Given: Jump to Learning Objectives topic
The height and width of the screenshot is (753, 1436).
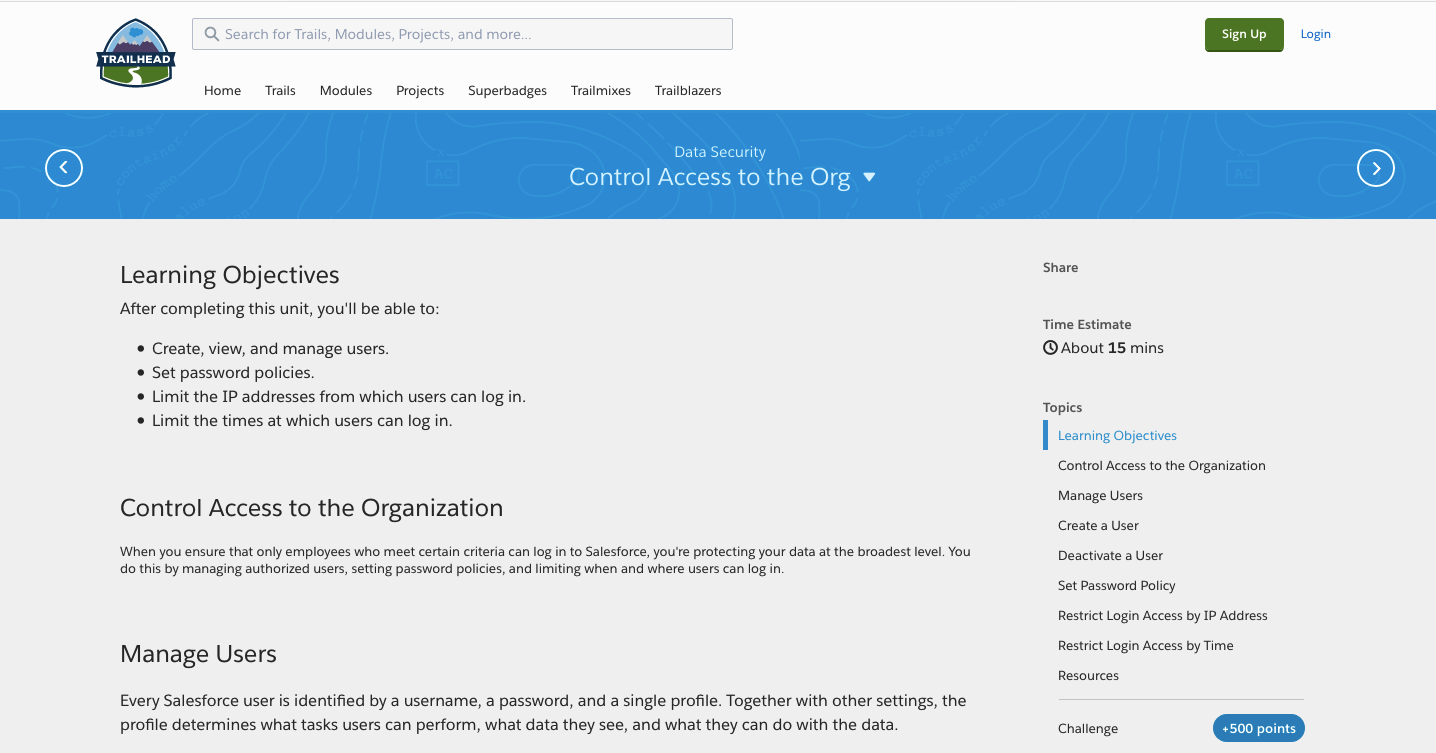Looking at the screenshot, I should click(x=1117, y=435).
